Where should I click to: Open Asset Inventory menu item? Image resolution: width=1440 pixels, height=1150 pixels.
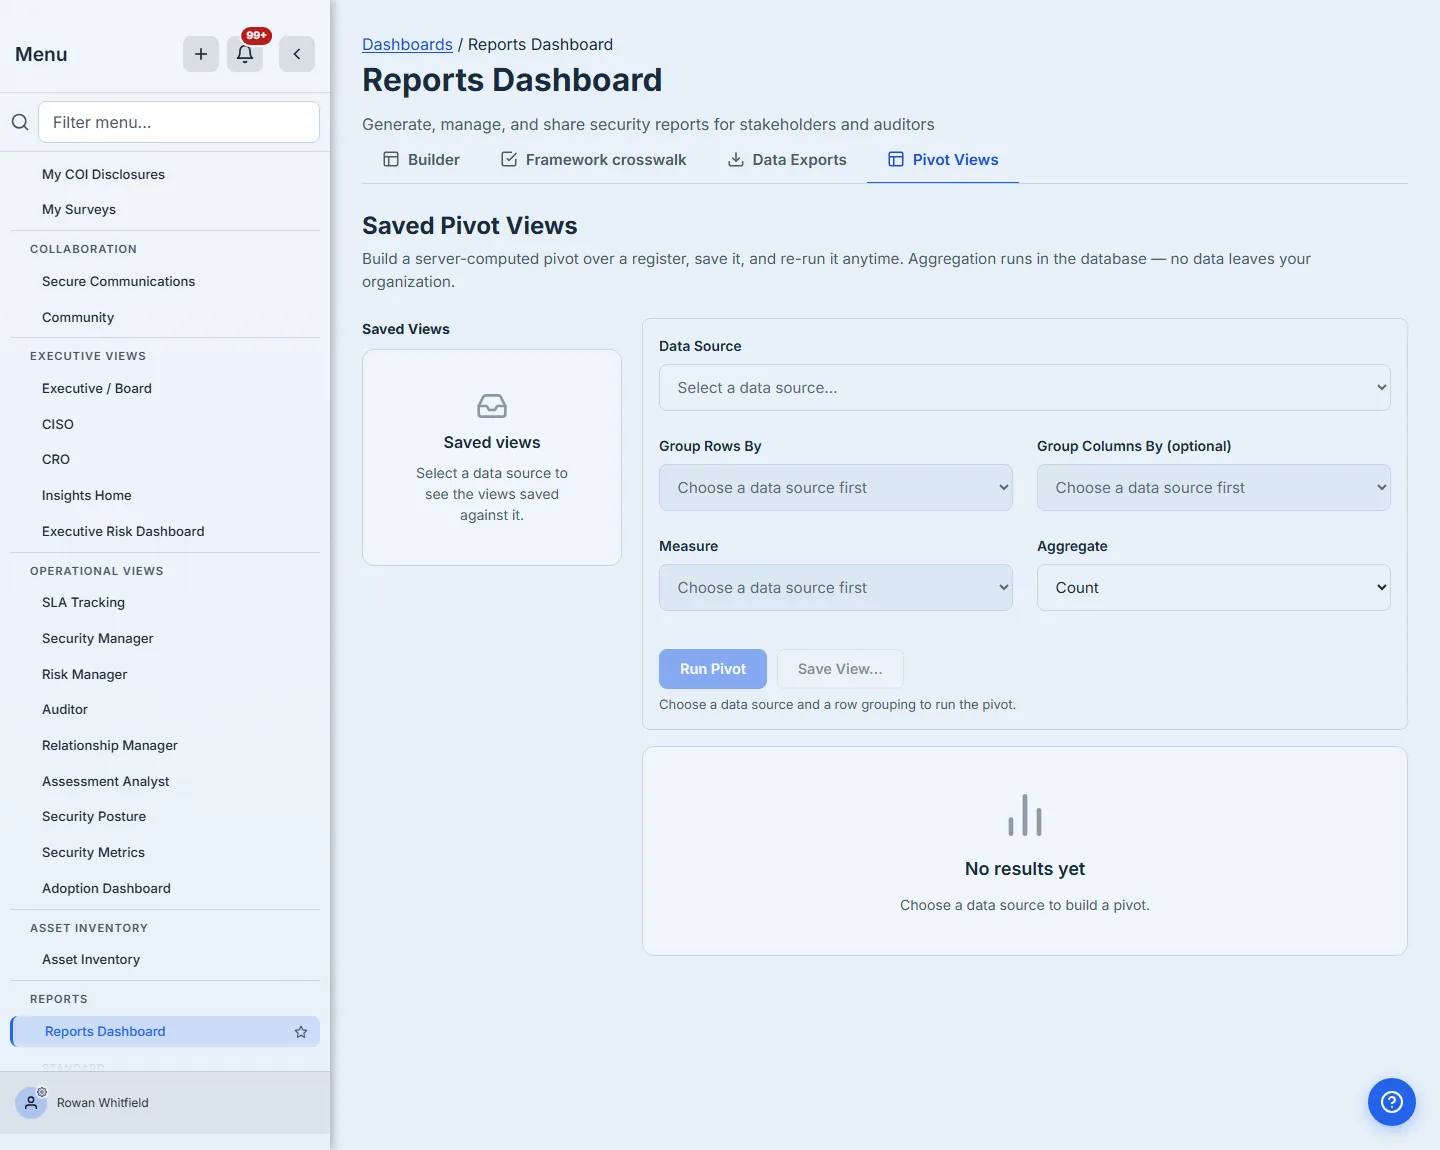point(91,959)
